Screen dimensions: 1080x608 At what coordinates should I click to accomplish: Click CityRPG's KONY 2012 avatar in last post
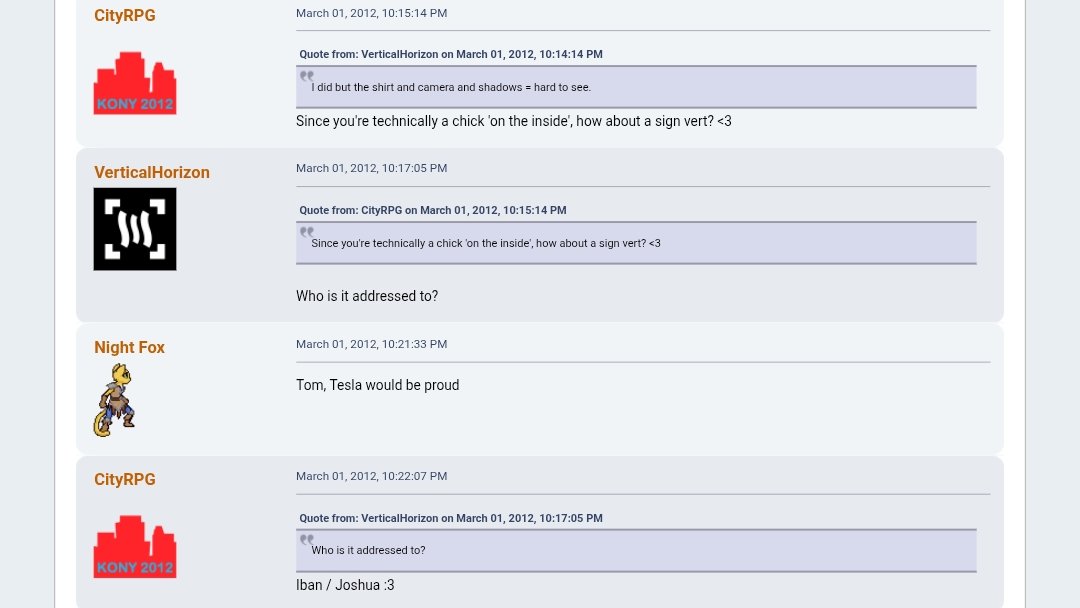tap(135, 547)
